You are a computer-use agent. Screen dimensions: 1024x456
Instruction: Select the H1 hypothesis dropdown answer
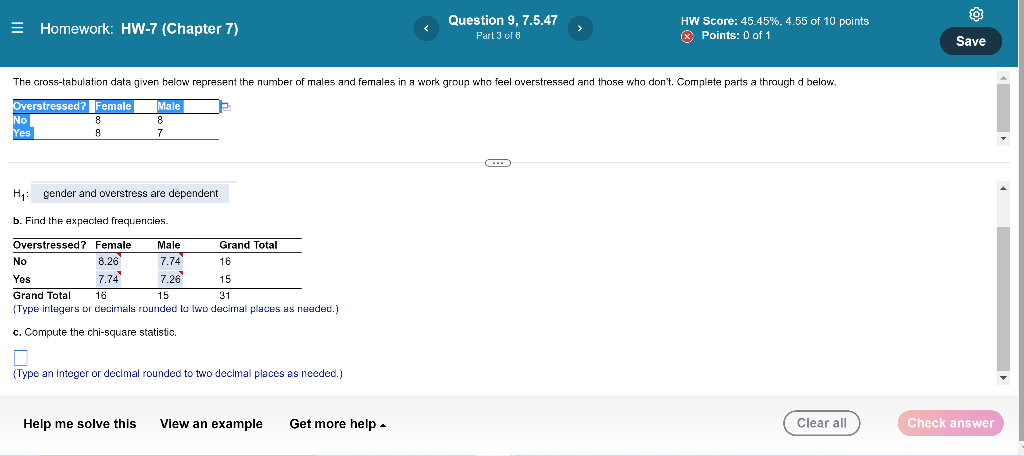(130, 193)
